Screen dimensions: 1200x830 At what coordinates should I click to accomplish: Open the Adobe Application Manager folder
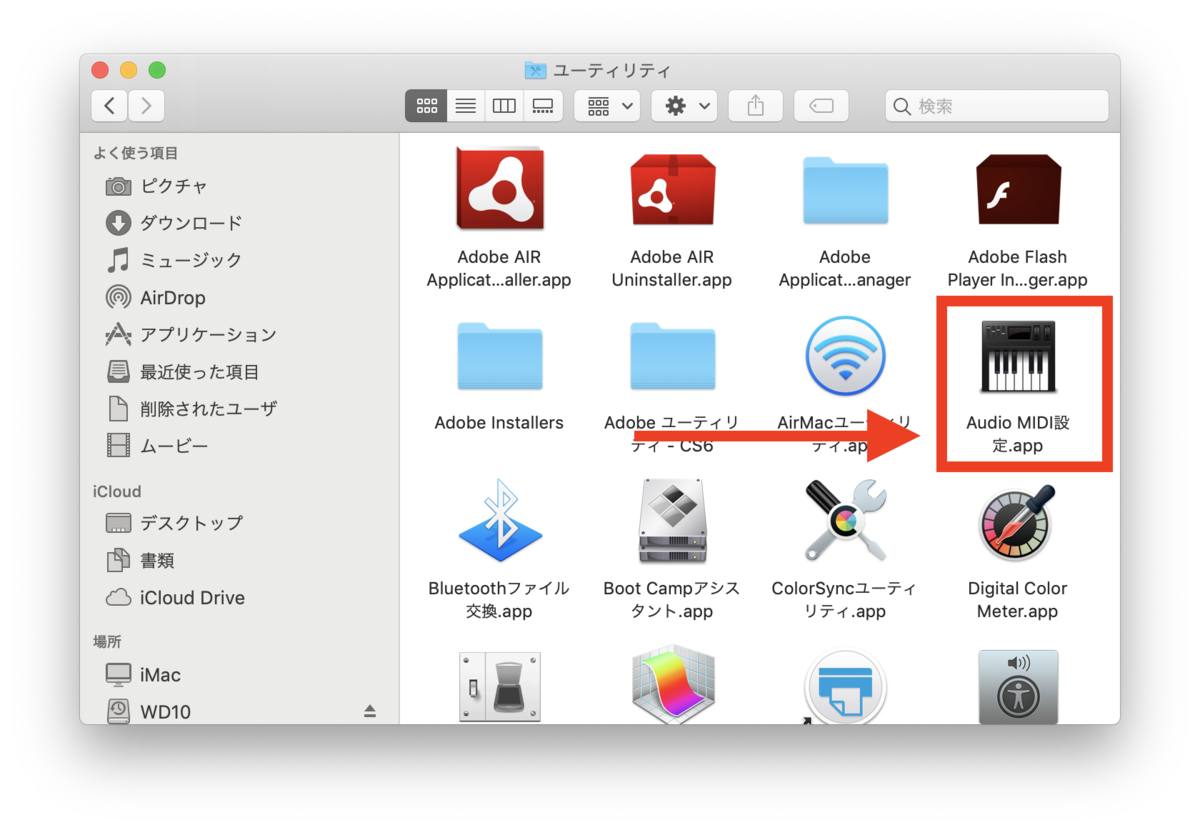click(845, 190)
